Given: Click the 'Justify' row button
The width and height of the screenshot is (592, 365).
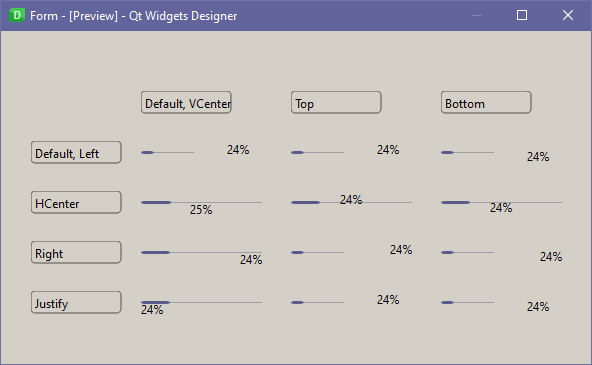Looking at the screenshot, I should (x=76, y=302).
